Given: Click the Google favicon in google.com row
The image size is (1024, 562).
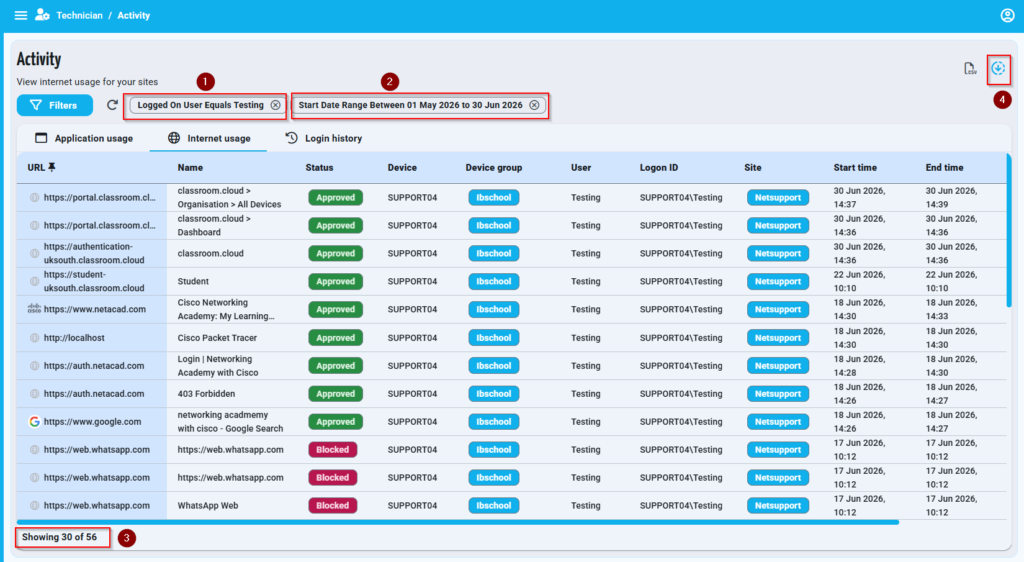Looking at the screenshot, I should [x=34, y=422].
